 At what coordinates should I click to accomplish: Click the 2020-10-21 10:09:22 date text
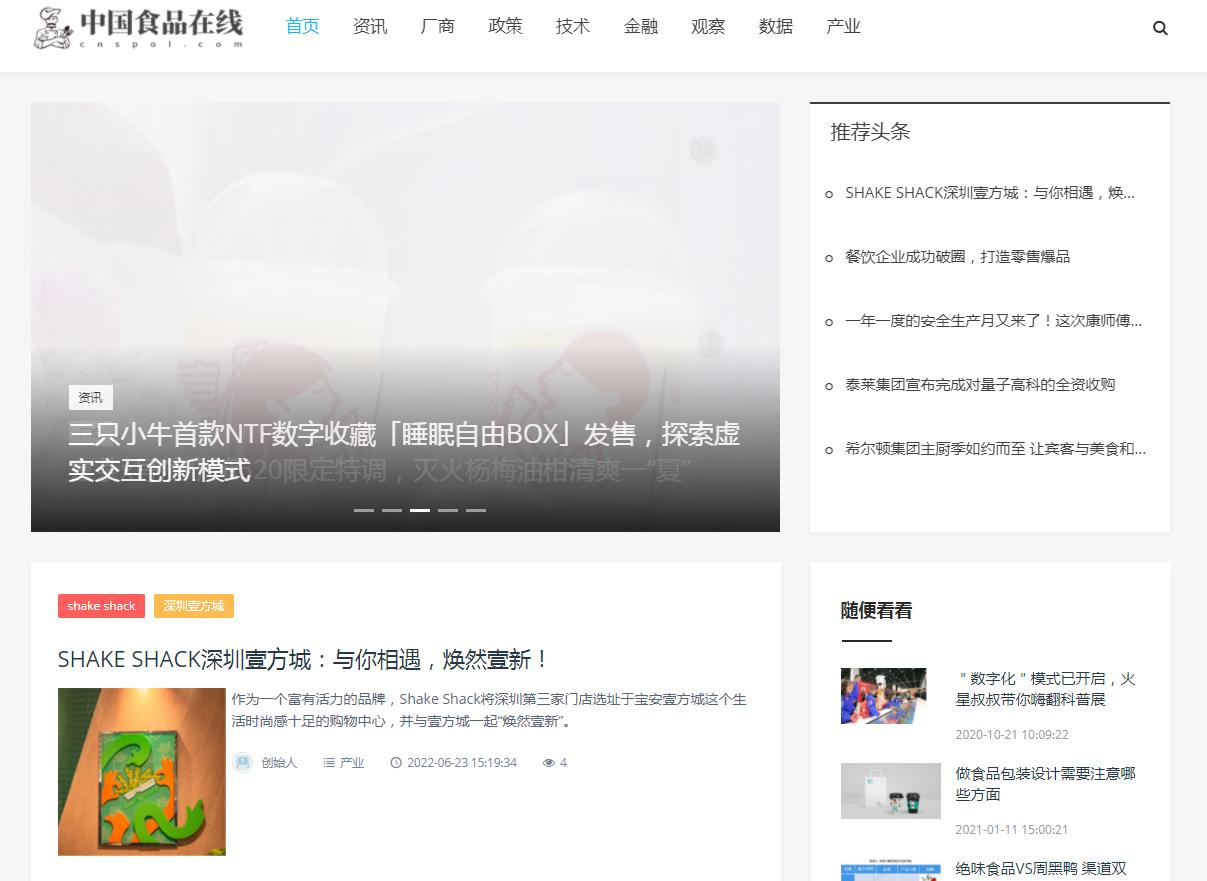1012,735
